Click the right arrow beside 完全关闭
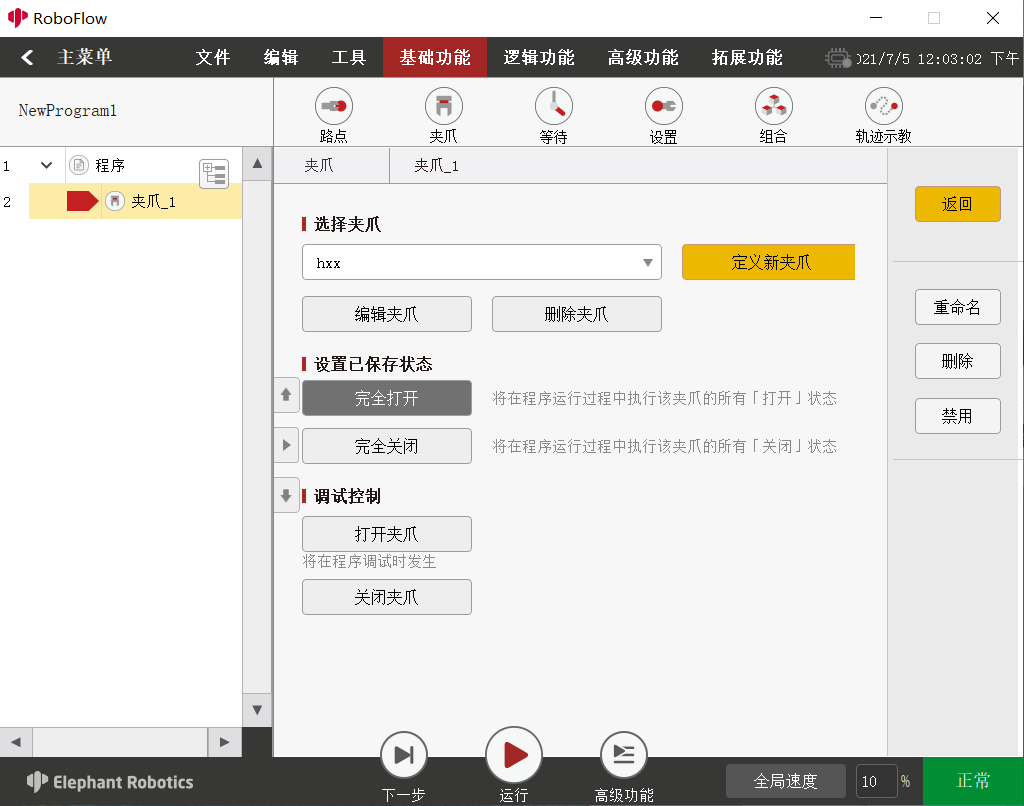Screen dimensions: 1024x806 tap(286, 445)
